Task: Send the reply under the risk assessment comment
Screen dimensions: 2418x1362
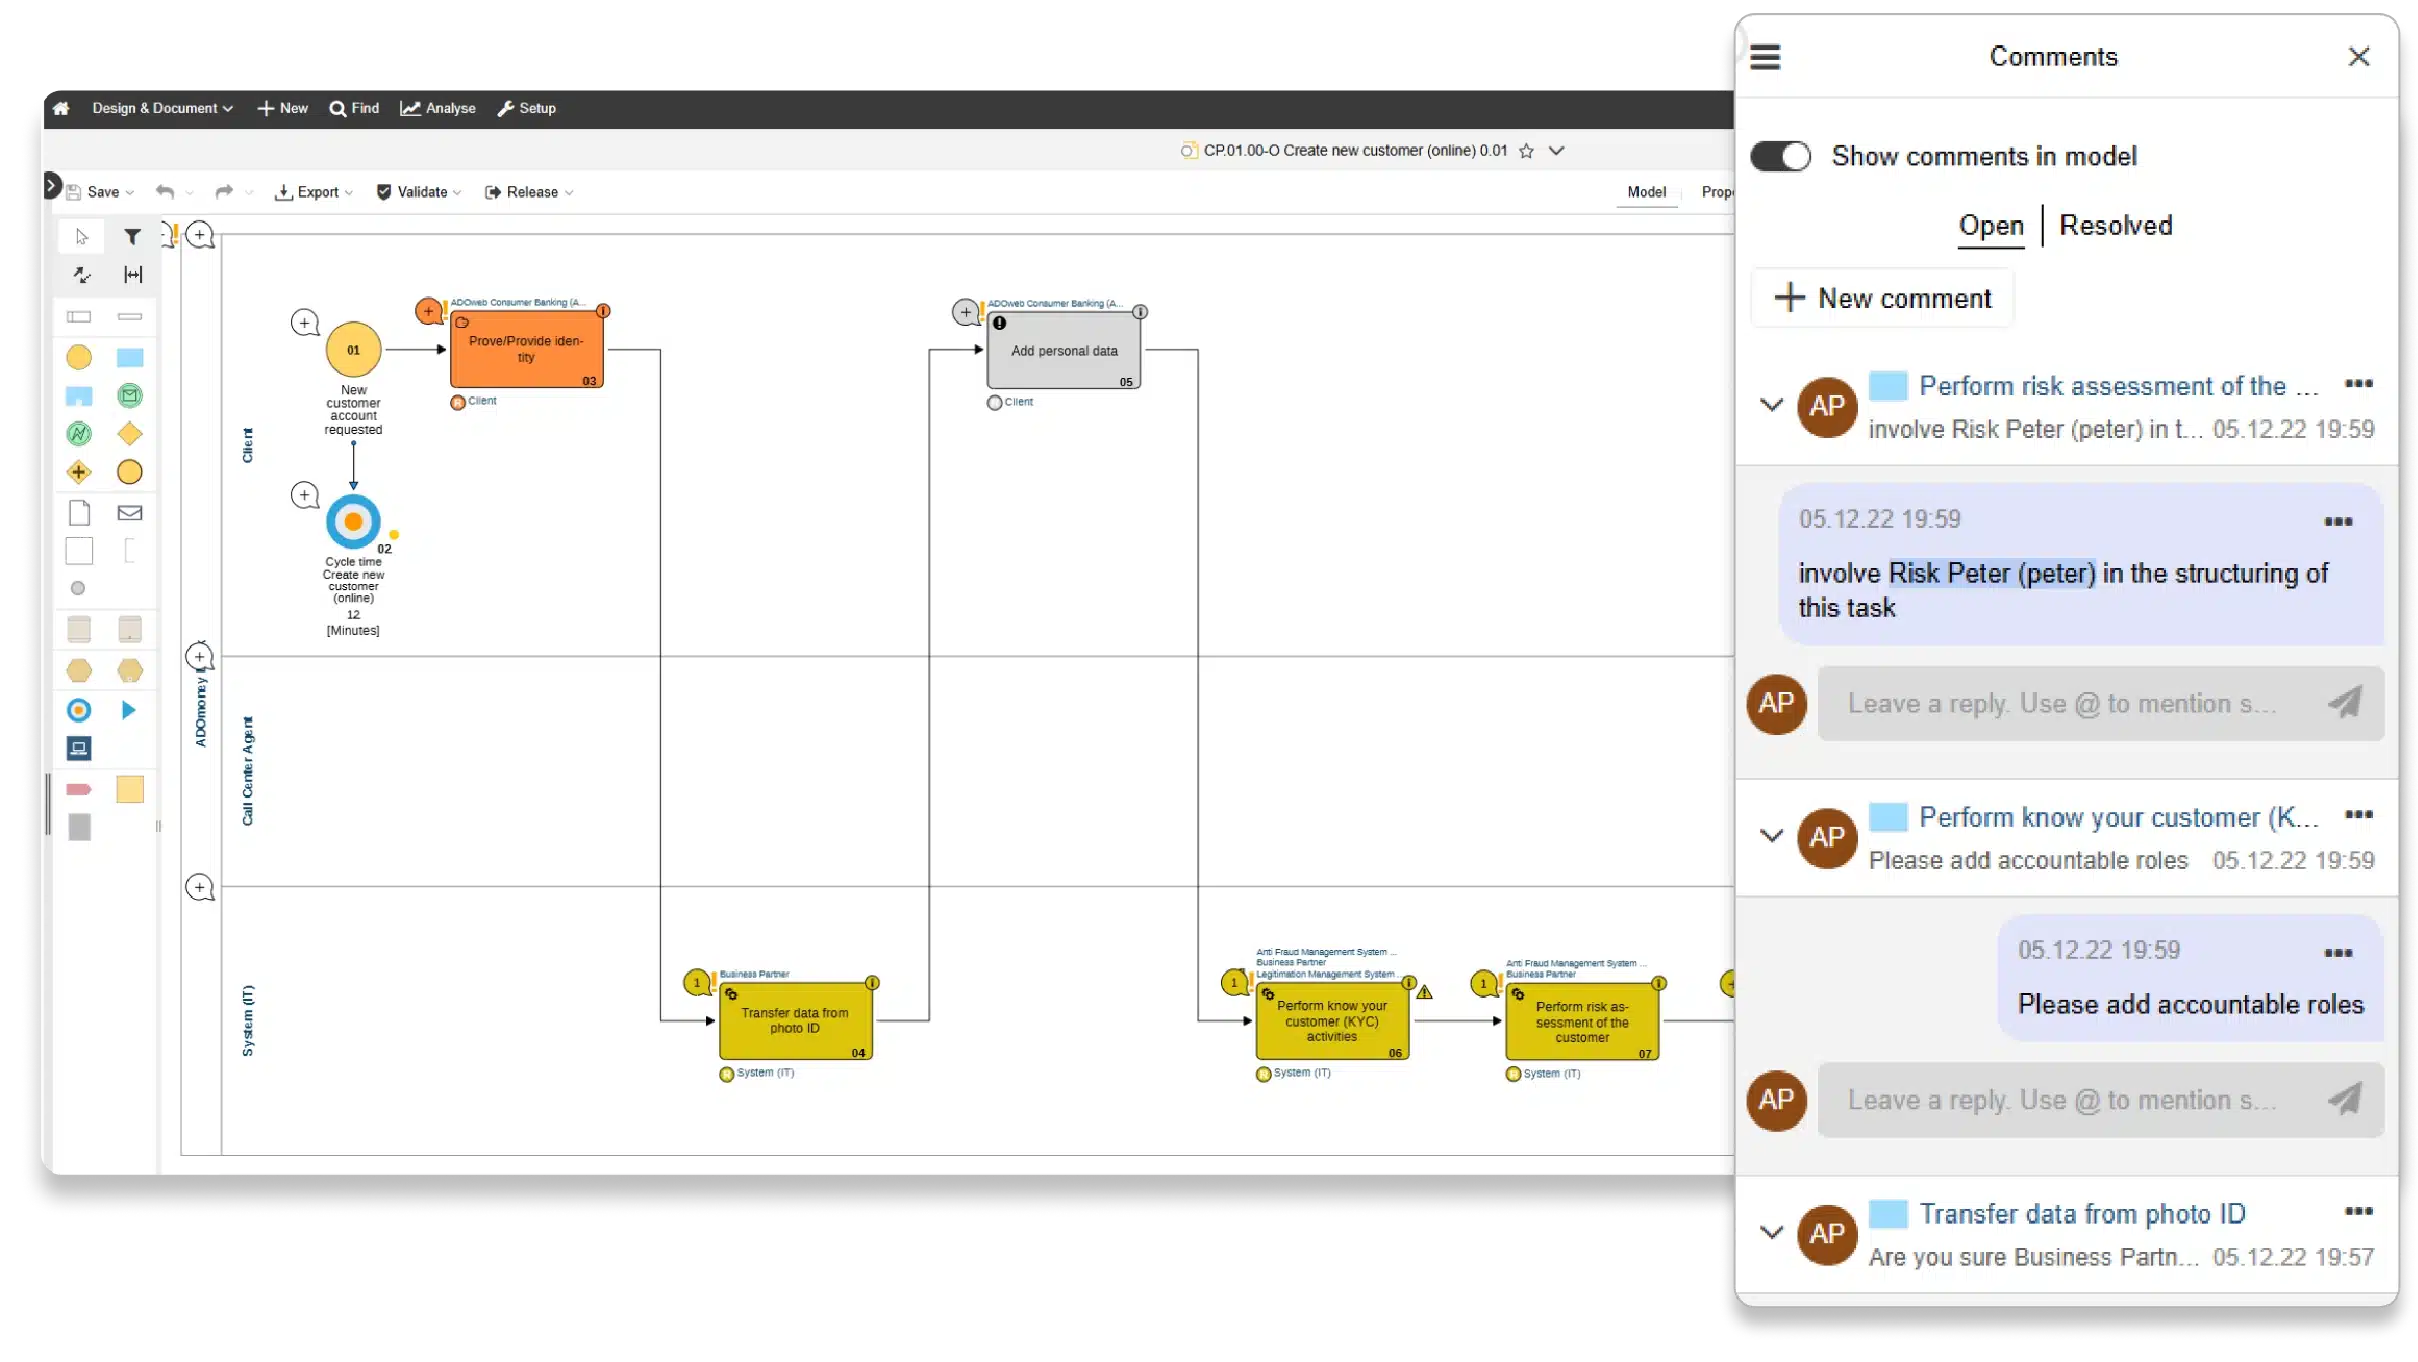Action: (x=2344, y=703)
